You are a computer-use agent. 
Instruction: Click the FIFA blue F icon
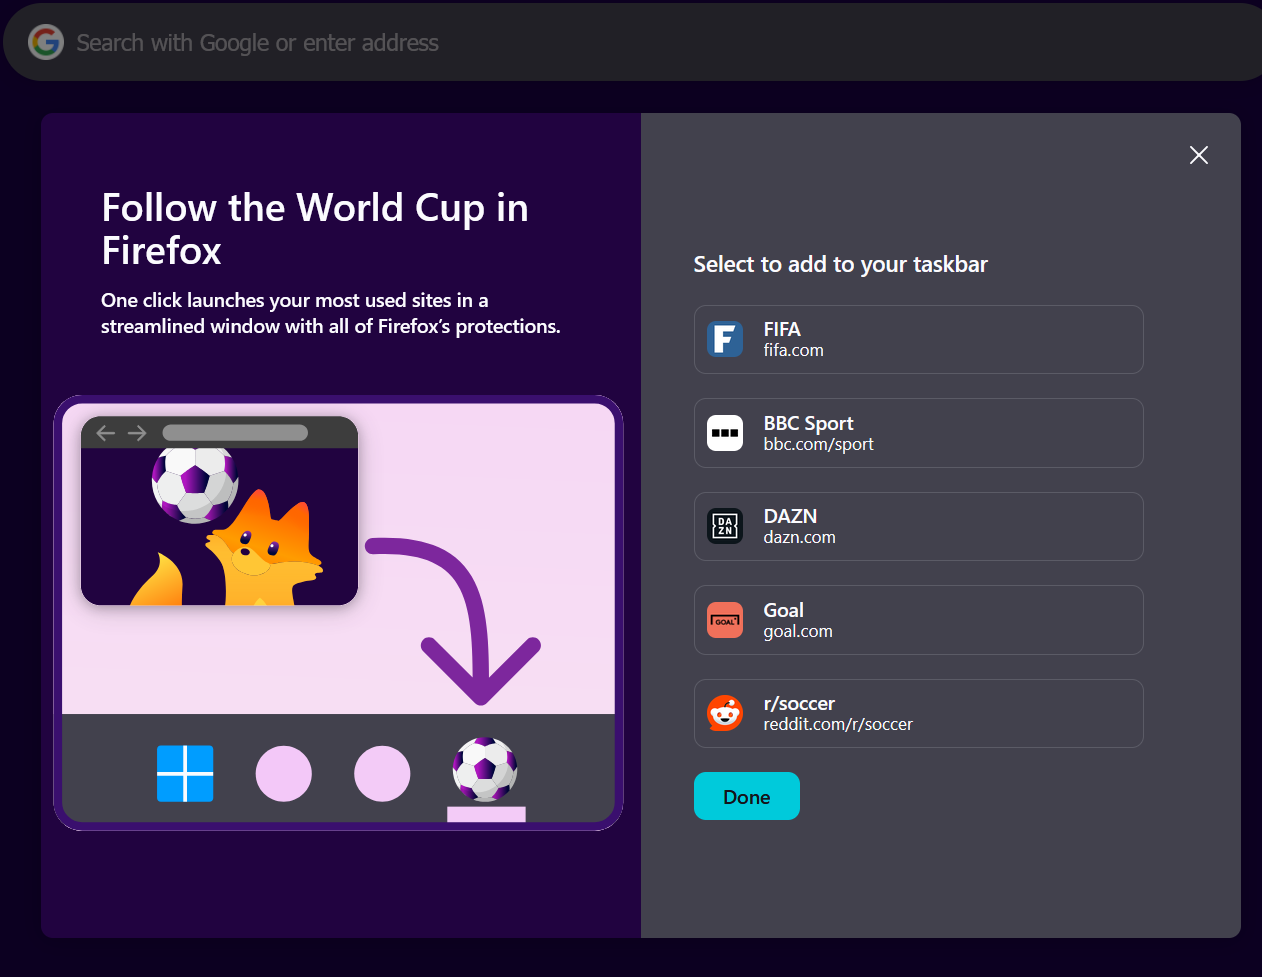725,339
